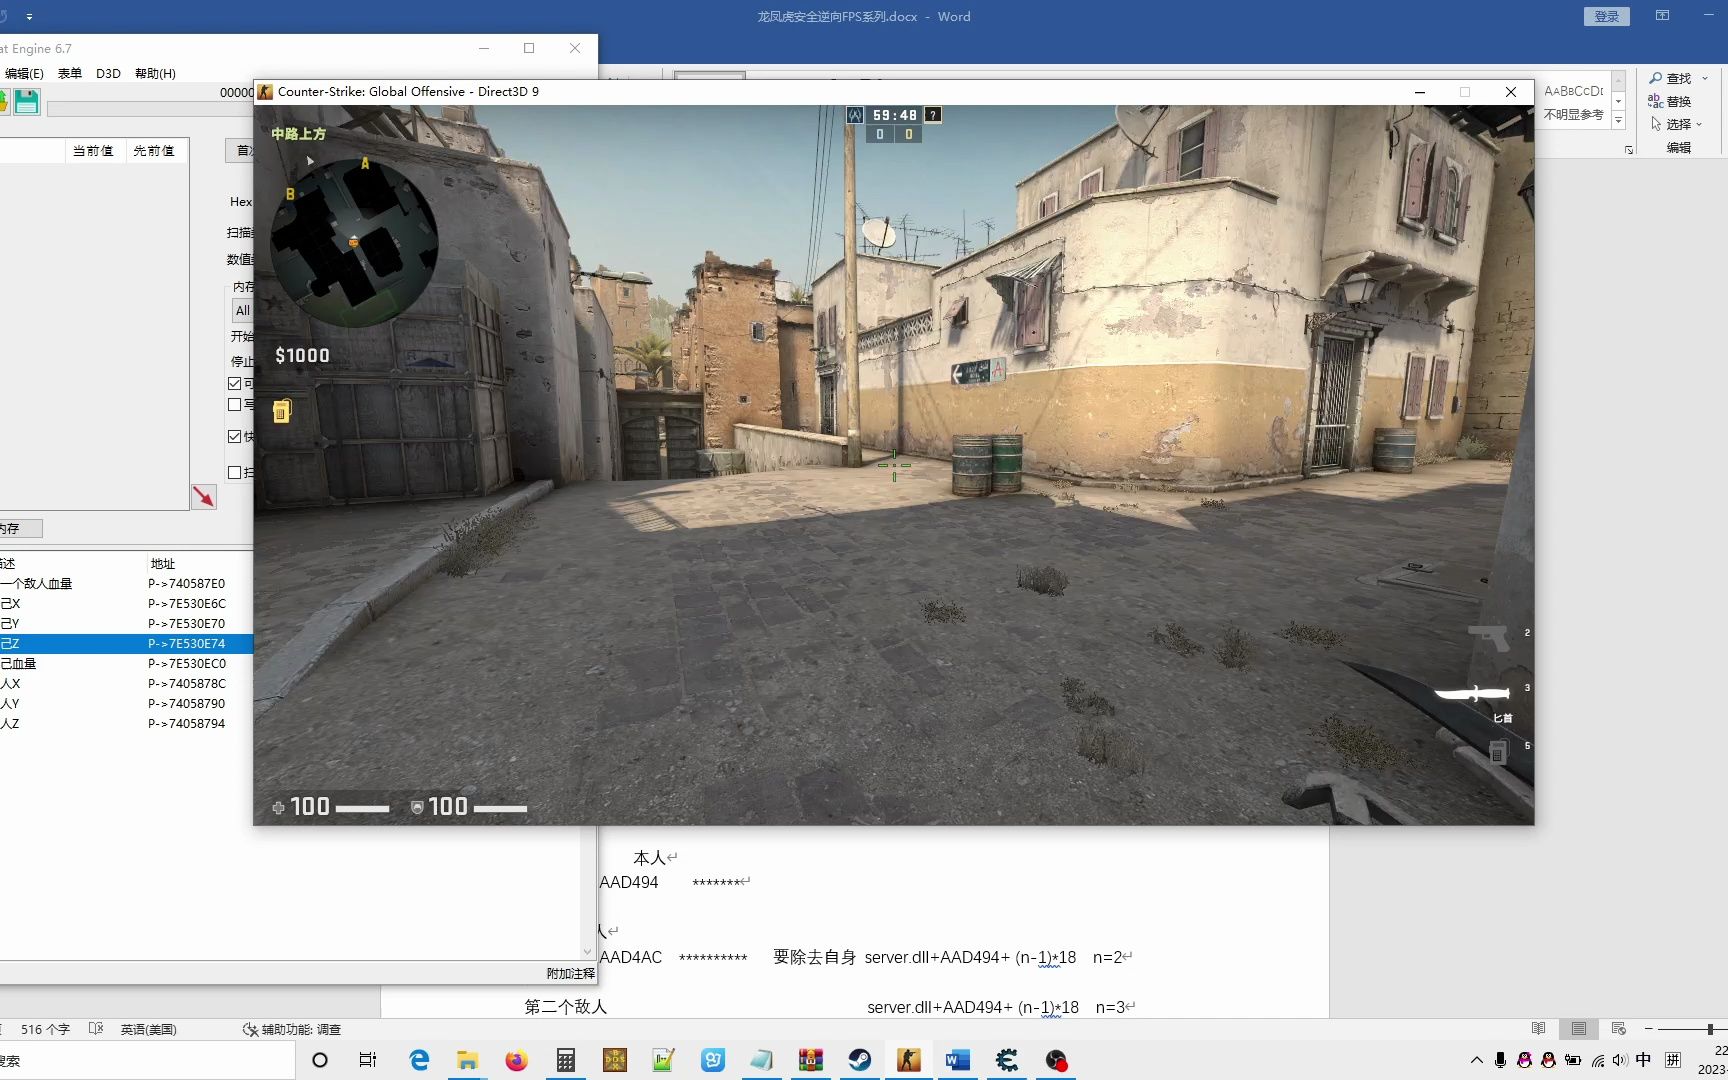Open Firefox from the taskbar

point(516,1060)
